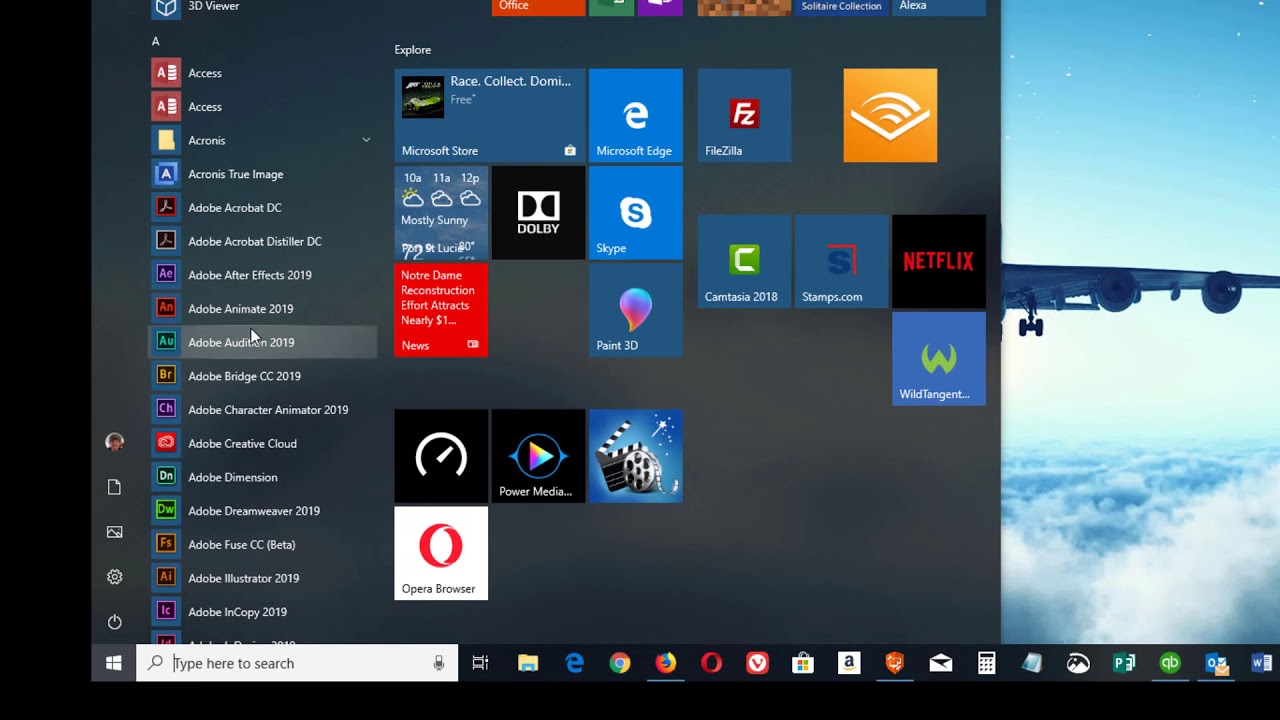Open the first Access entry in app list

tap(263, 73)
